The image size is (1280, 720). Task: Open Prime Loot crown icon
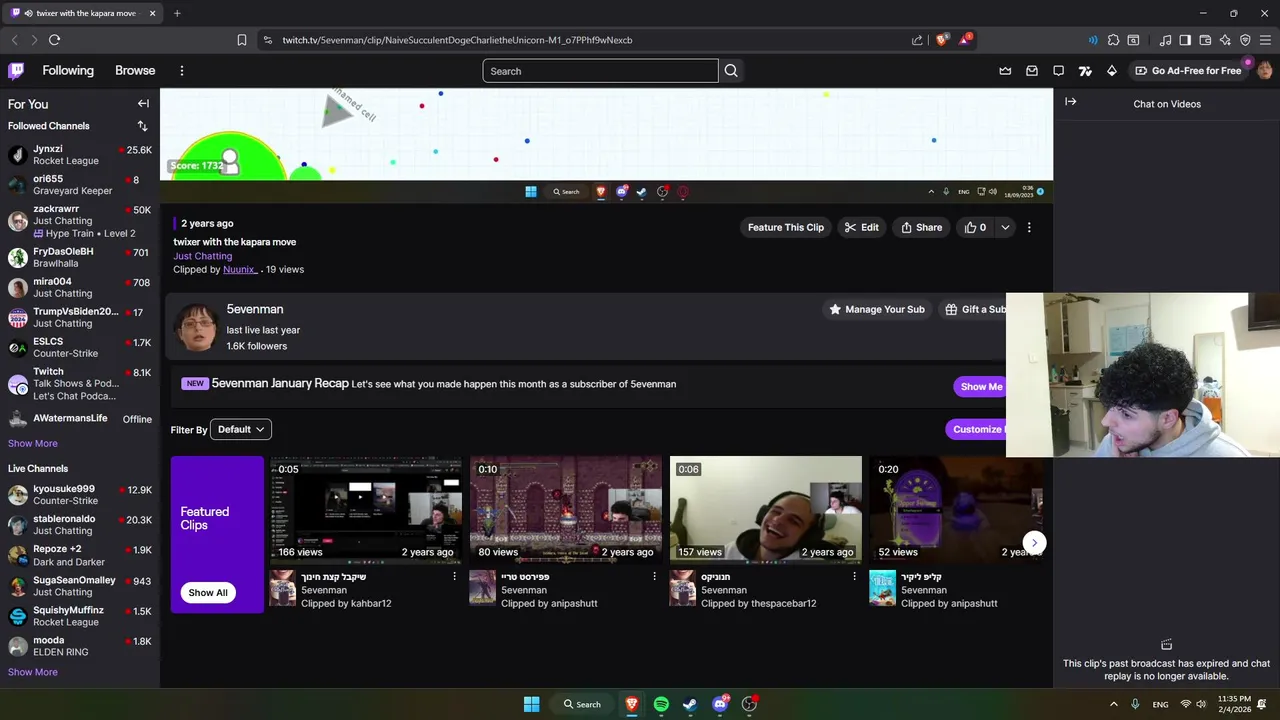pyautogui.click(x=1005, y=71)
